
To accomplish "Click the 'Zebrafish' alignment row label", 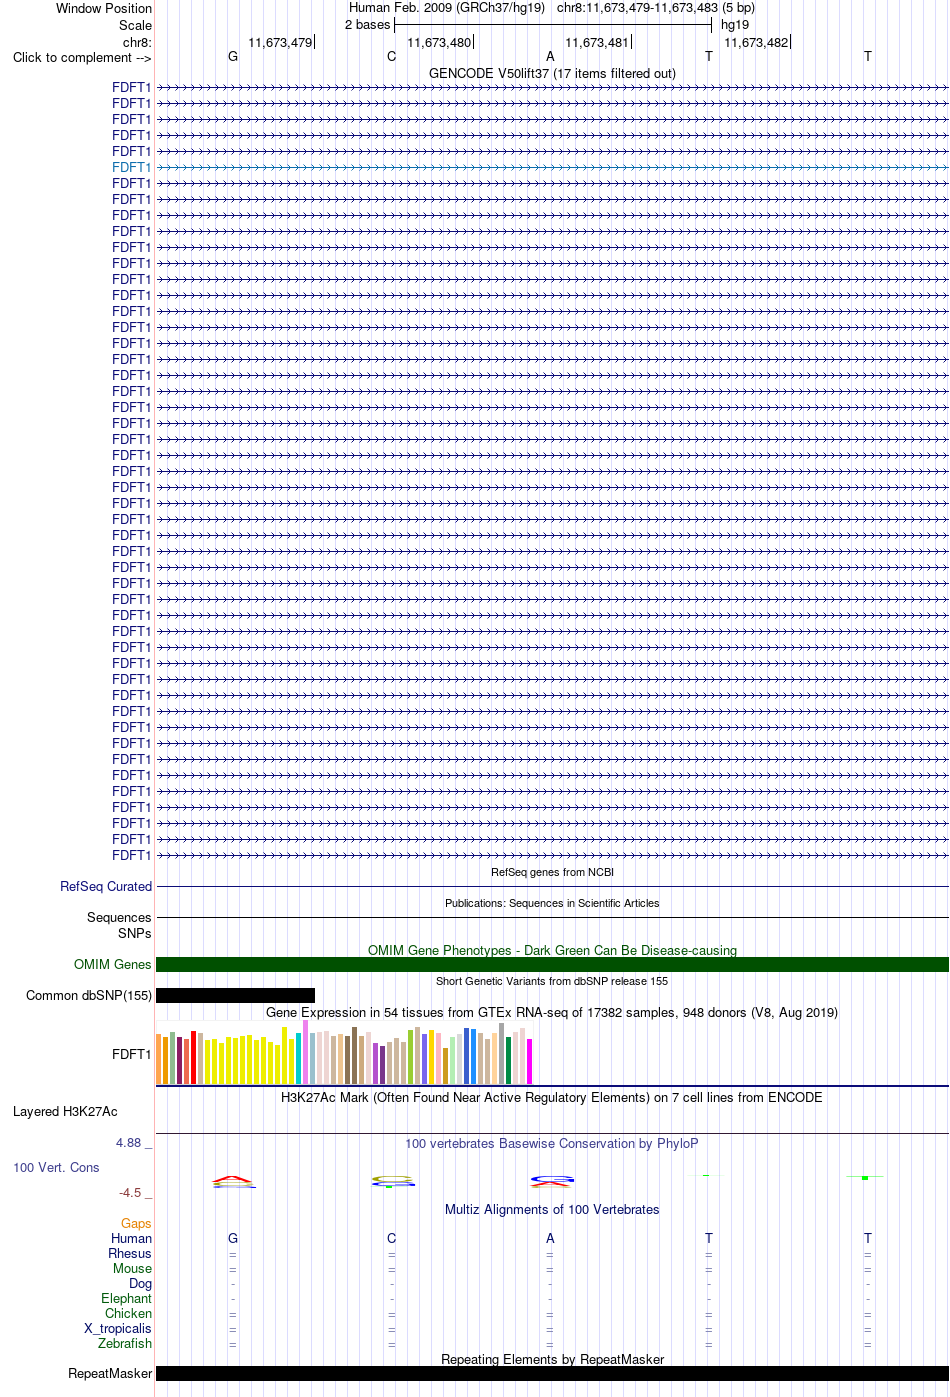I will tap(125, 1343).
